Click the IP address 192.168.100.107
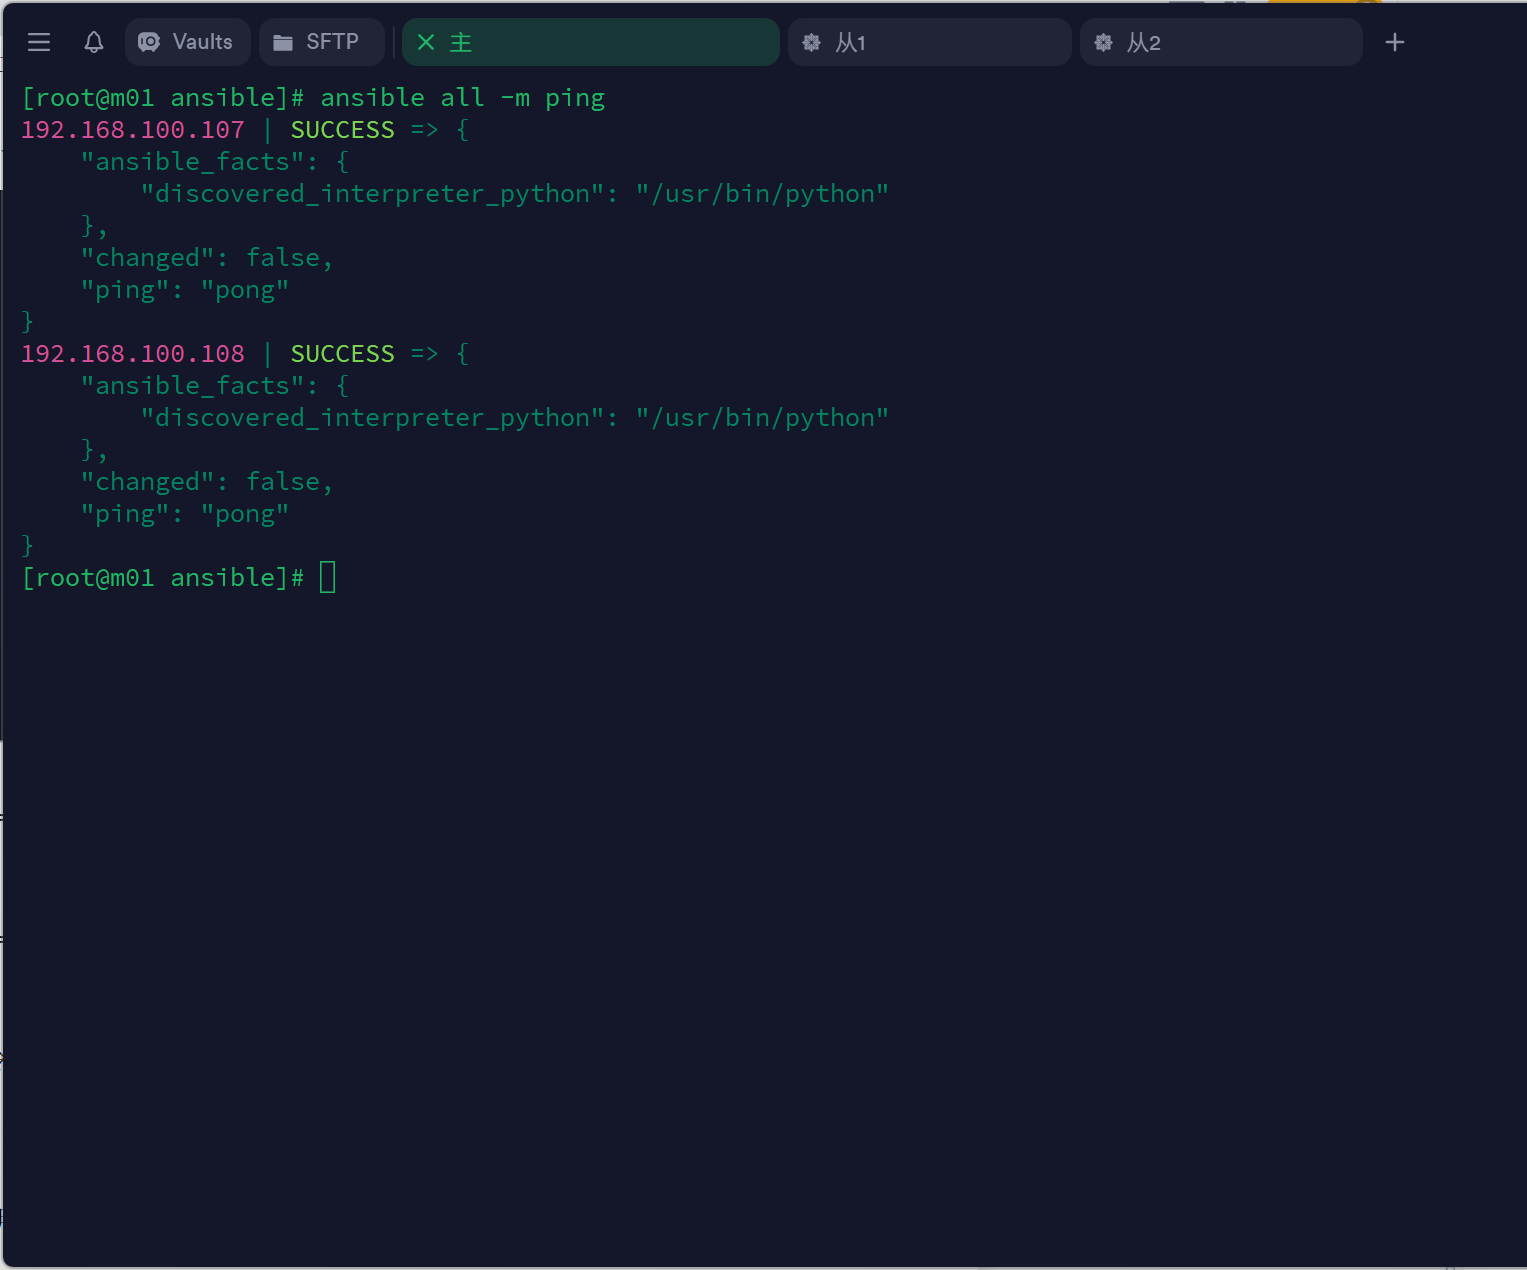This screenshot has height=1270, width=1527. point(133,130)
